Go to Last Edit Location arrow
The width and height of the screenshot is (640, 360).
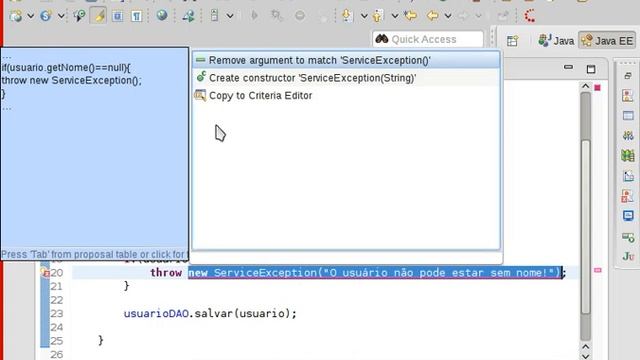tap(411, 16)
